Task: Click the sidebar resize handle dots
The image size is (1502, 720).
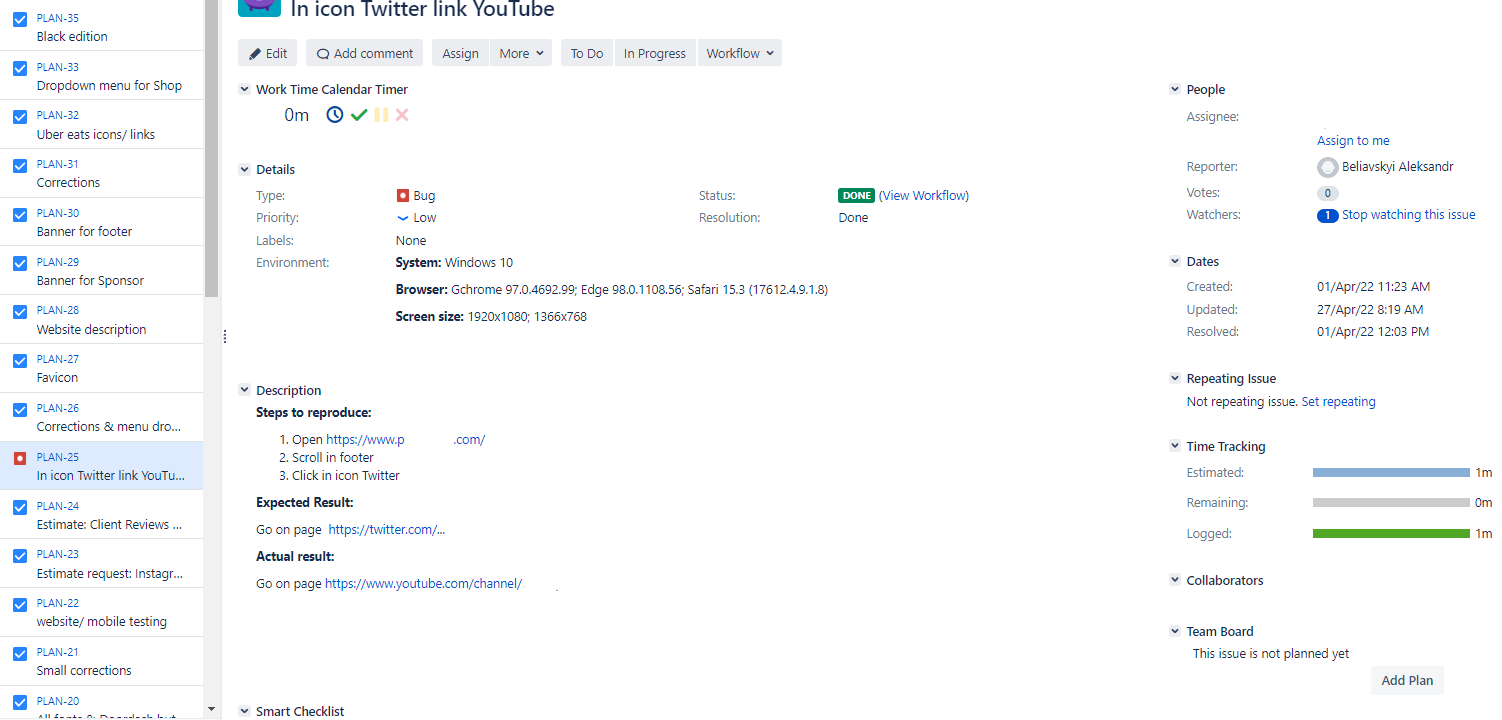Action: 225,337
